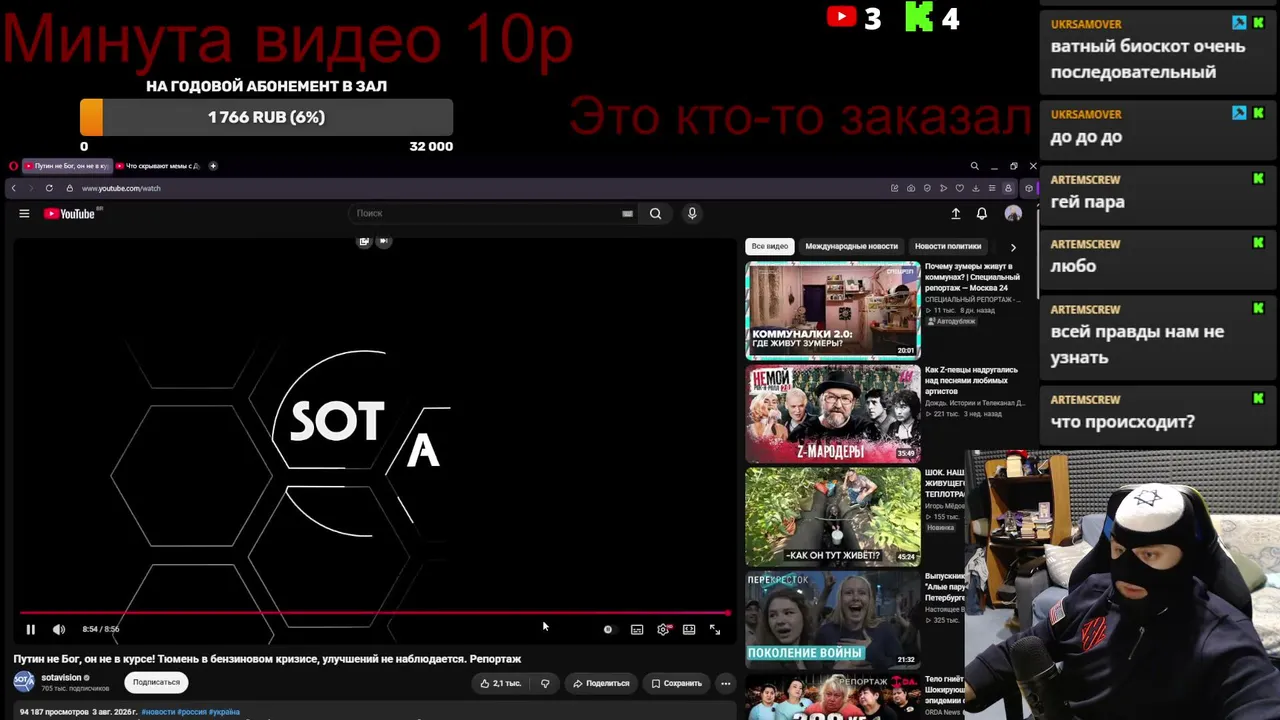Open the YouTube upload/create button

pos(956,213)
